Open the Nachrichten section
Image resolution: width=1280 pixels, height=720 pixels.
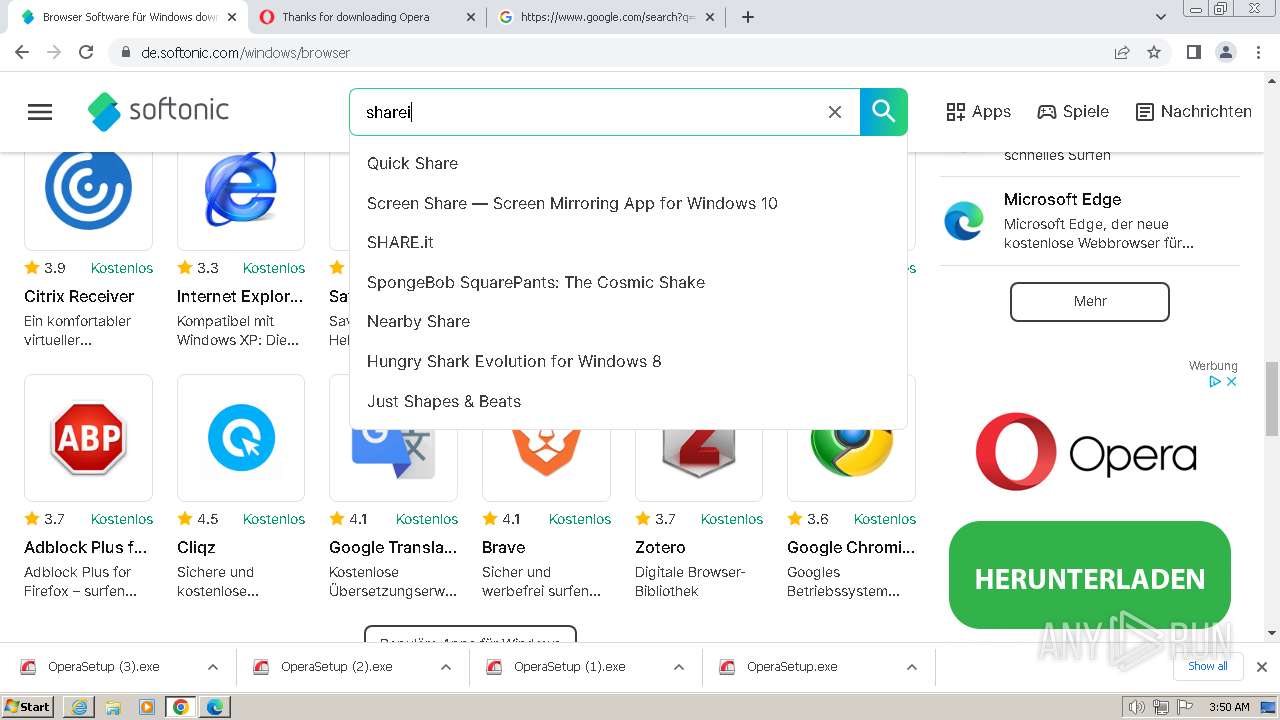(x=1194, y=112)
